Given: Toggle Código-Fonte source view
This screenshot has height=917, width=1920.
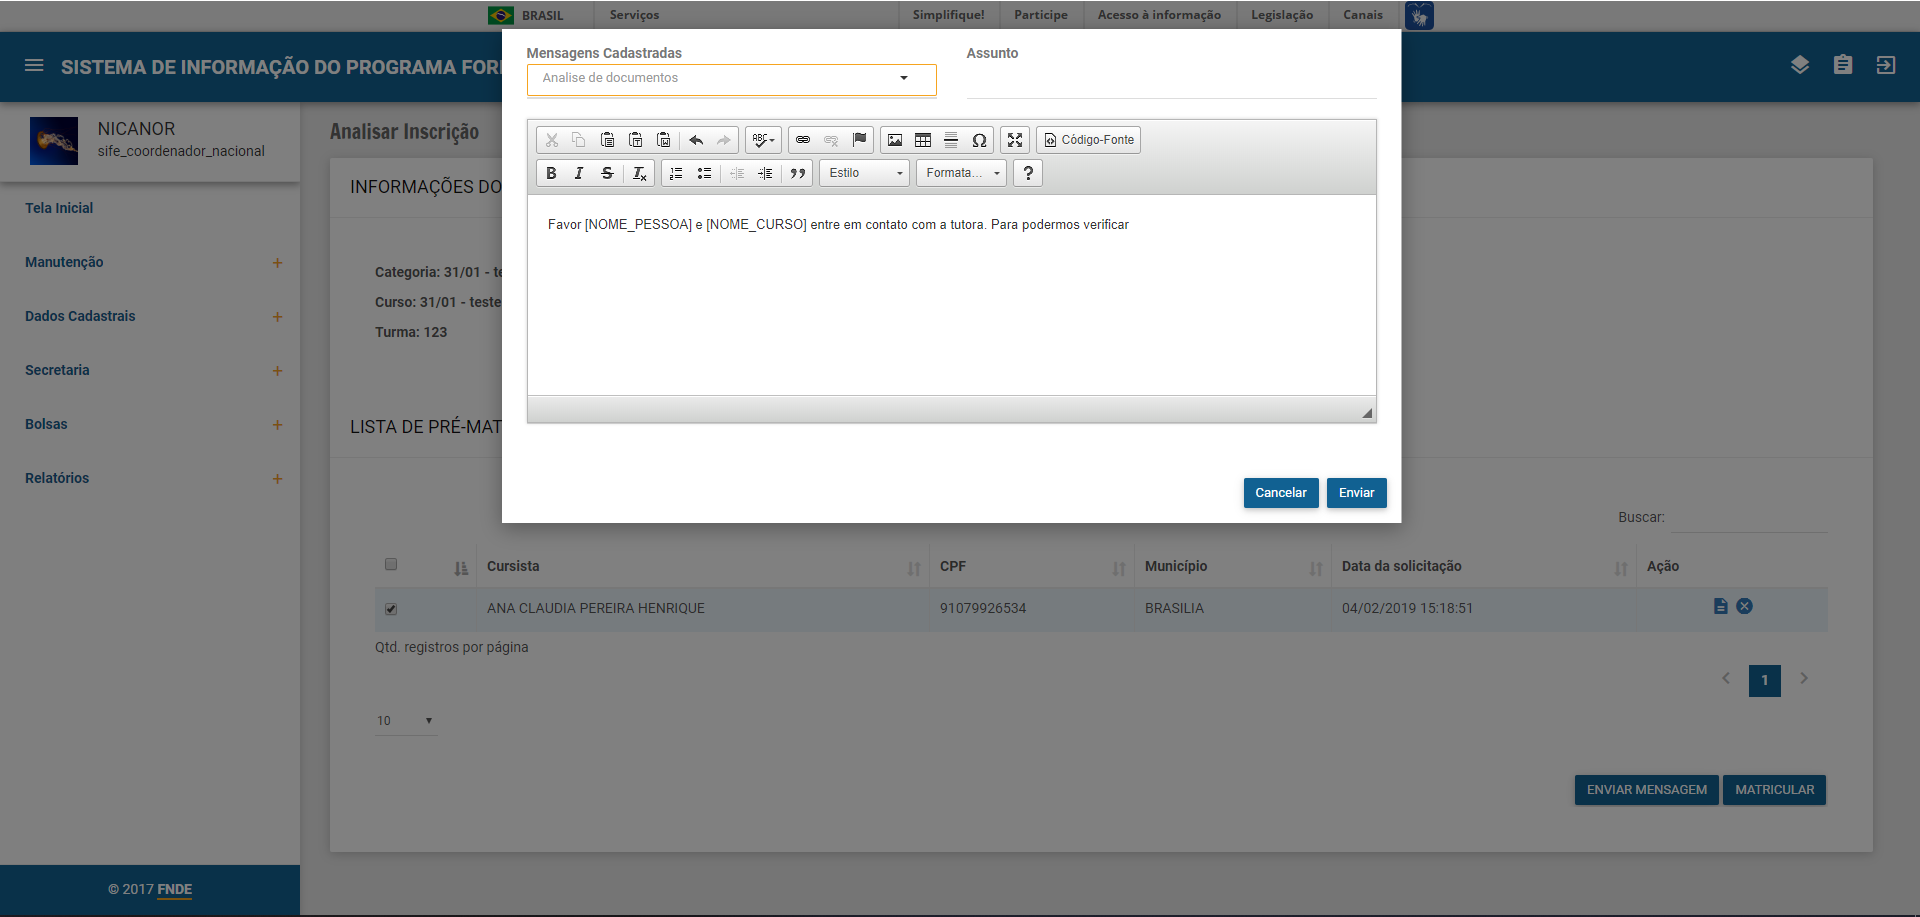Looking at the screenshot, I should click(1089, 140).
